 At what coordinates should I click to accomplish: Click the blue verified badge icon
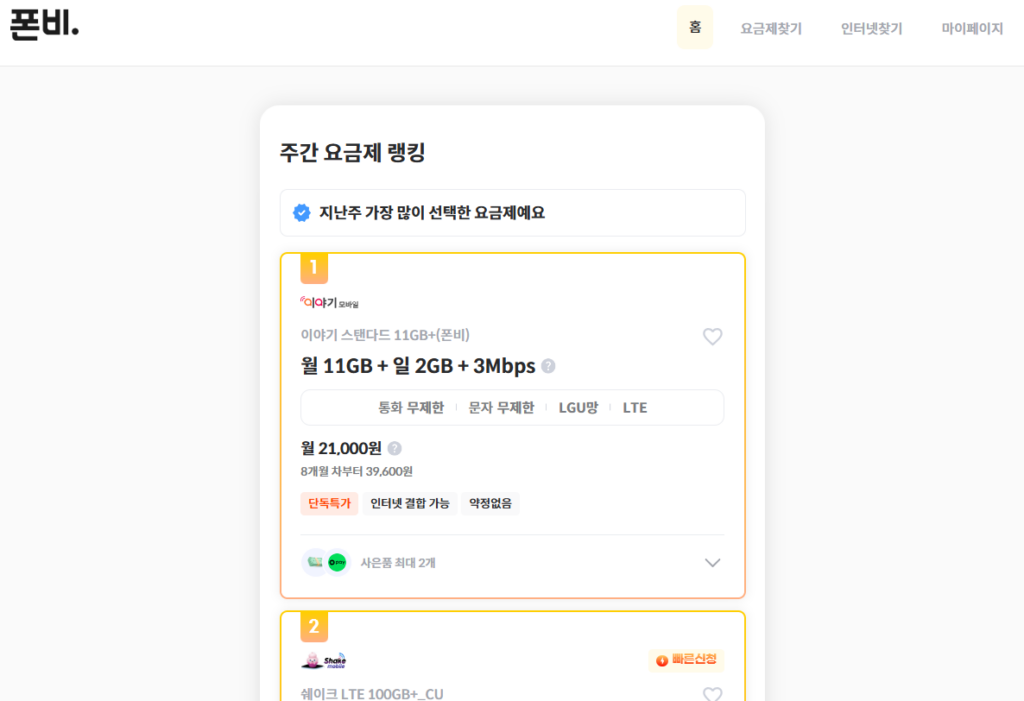(301, 213)
